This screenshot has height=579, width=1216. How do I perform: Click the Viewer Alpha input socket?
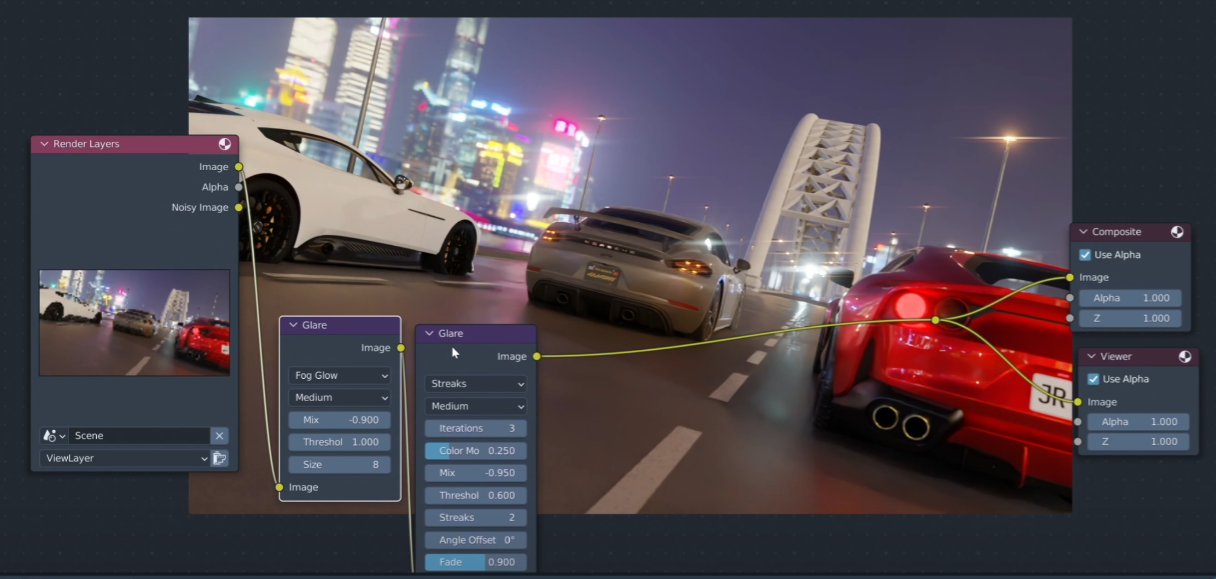(1078, 422)
